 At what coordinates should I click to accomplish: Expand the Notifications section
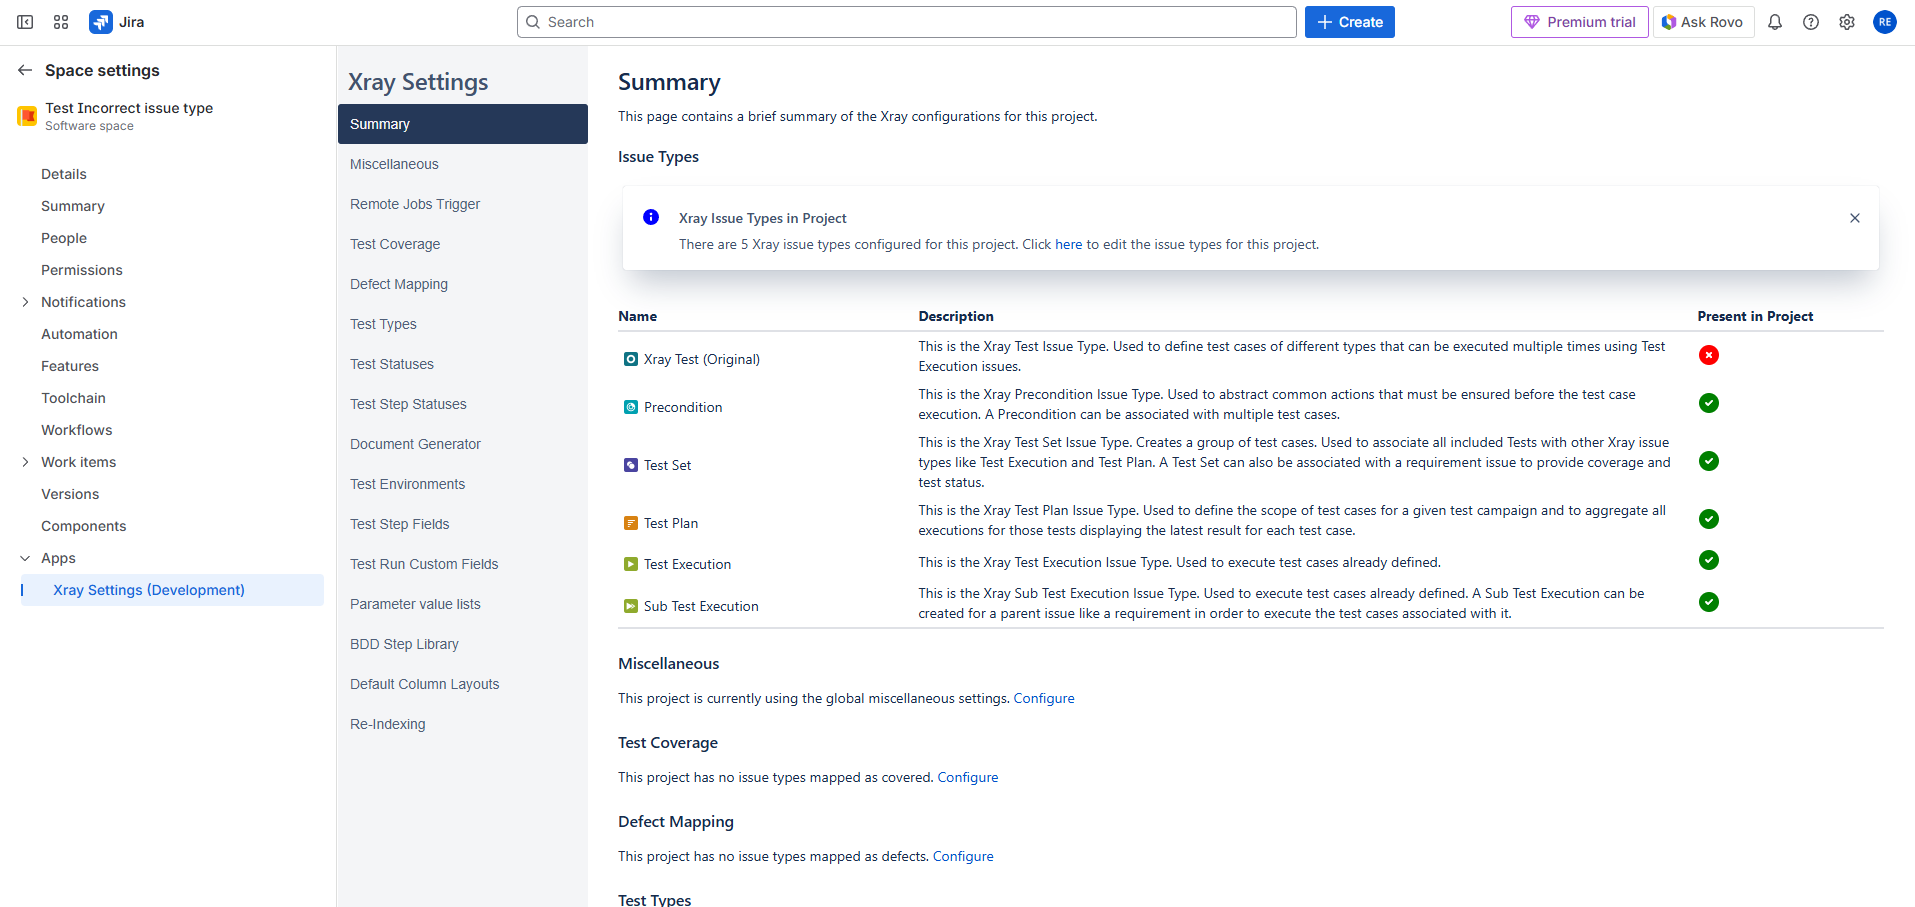click(25, 302)
